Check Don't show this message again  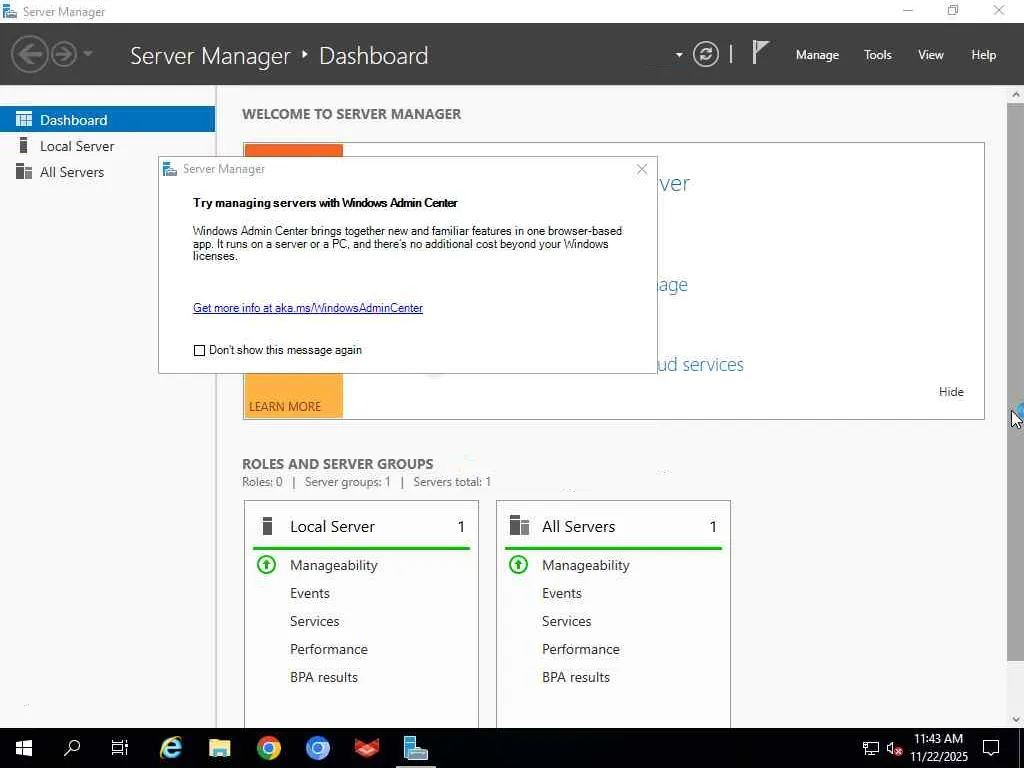click(x=199, y=350)
